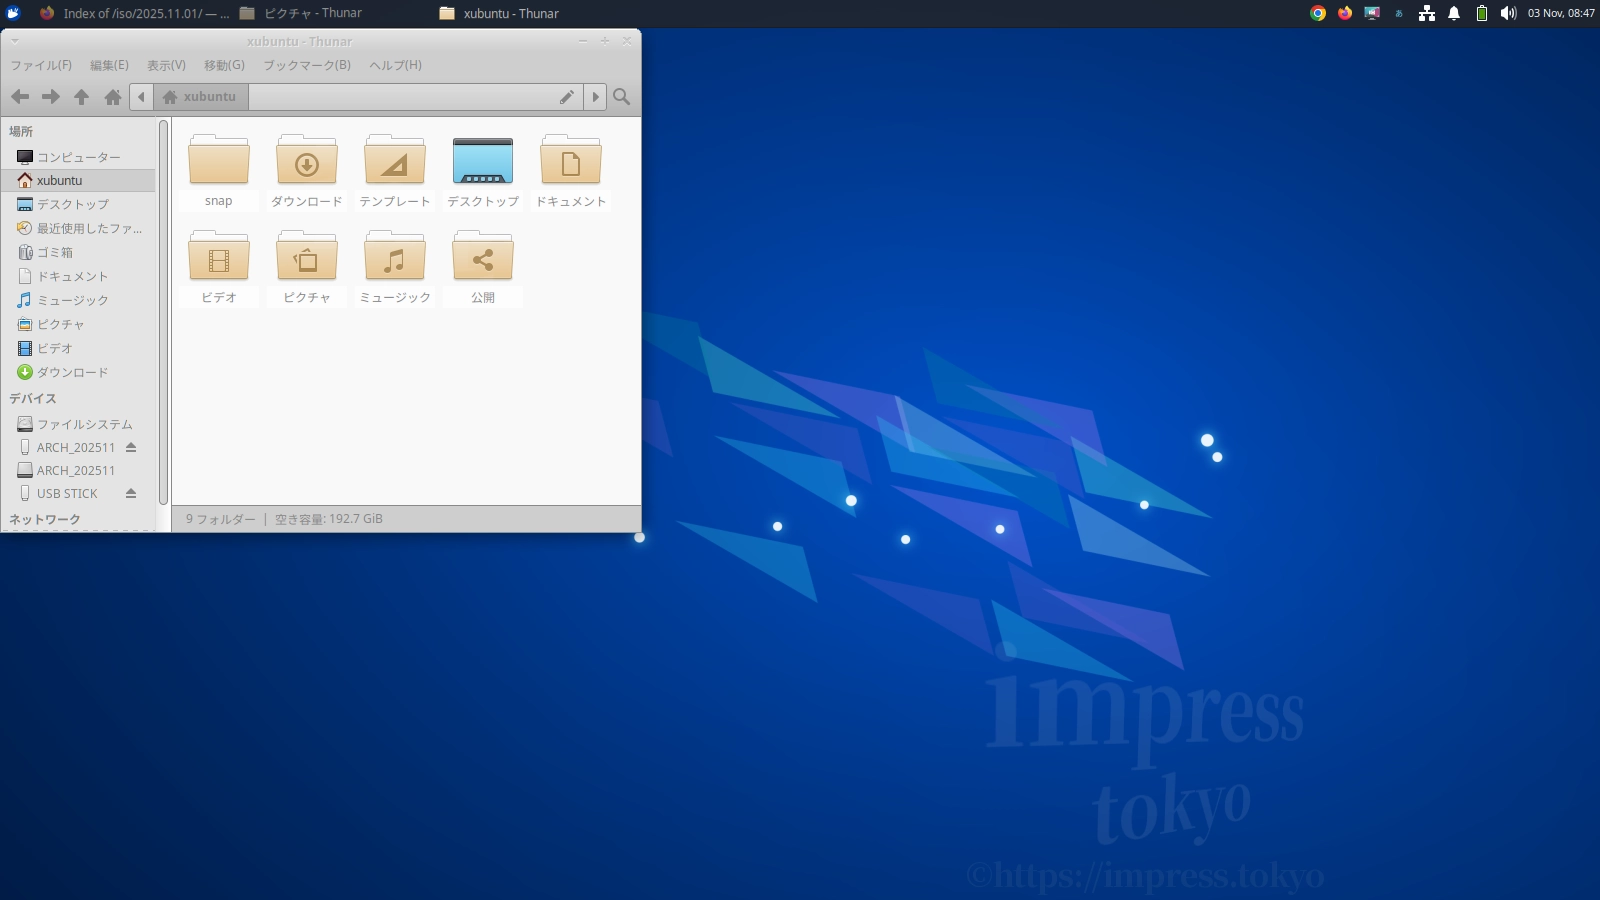Open the volume speaker icon
This screenshot has width=1600, height=900.
click(1508, 13)
